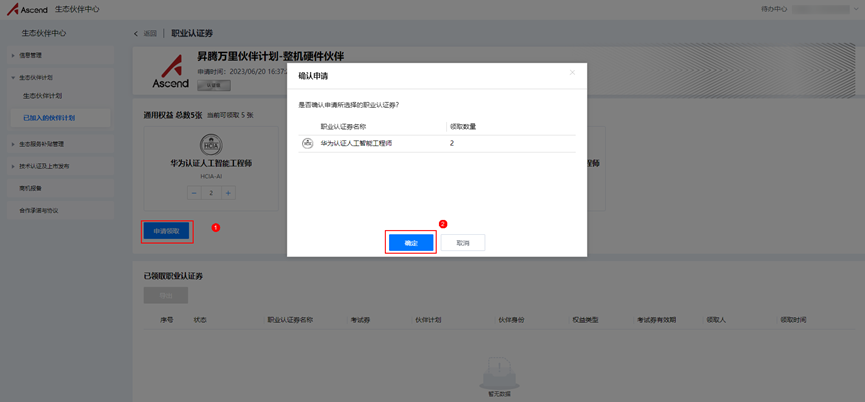Click the 考试券 column header

(x=360, y=320)
